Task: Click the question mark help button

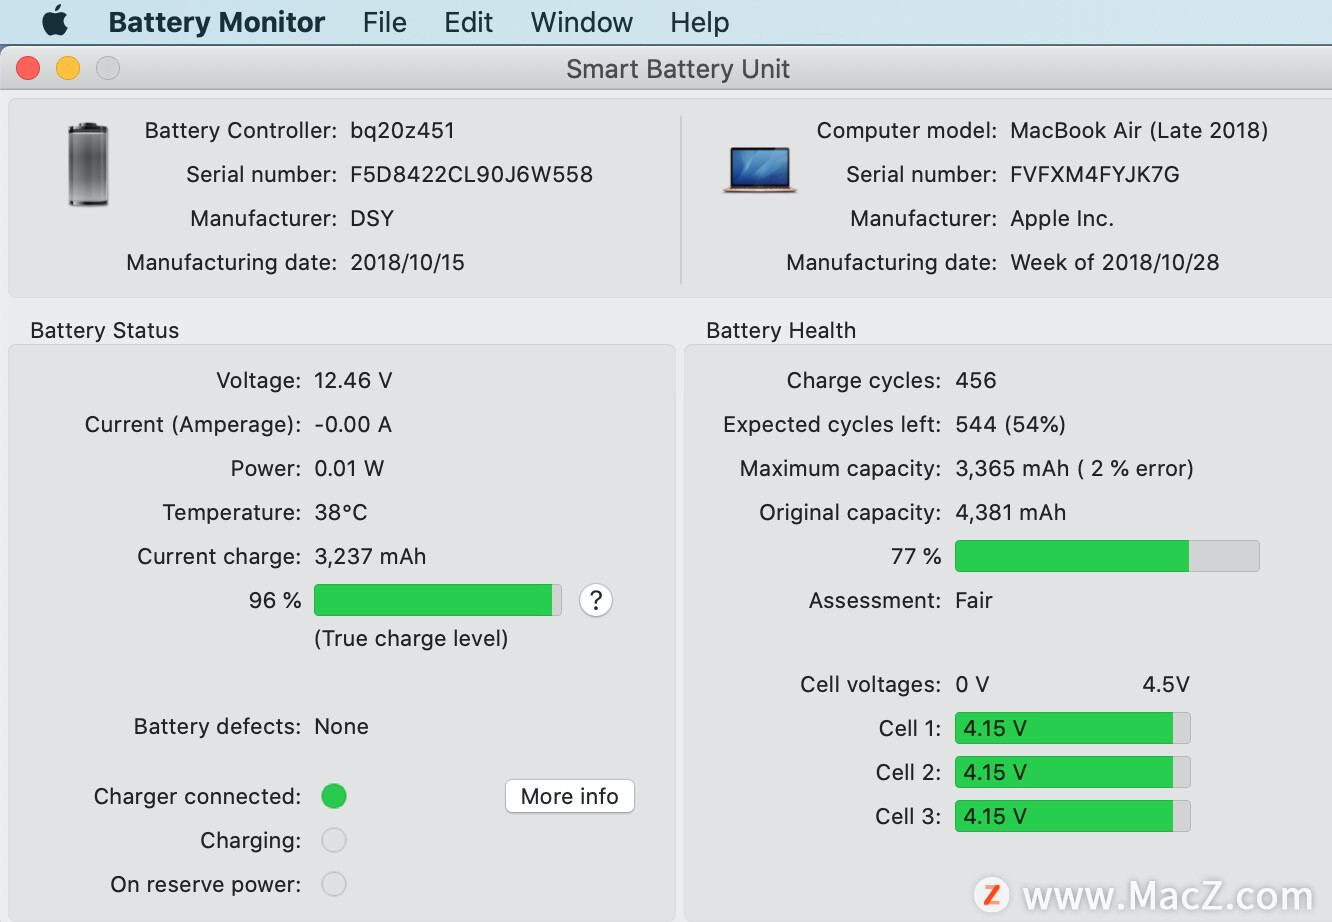Action: tap(595, 600)
